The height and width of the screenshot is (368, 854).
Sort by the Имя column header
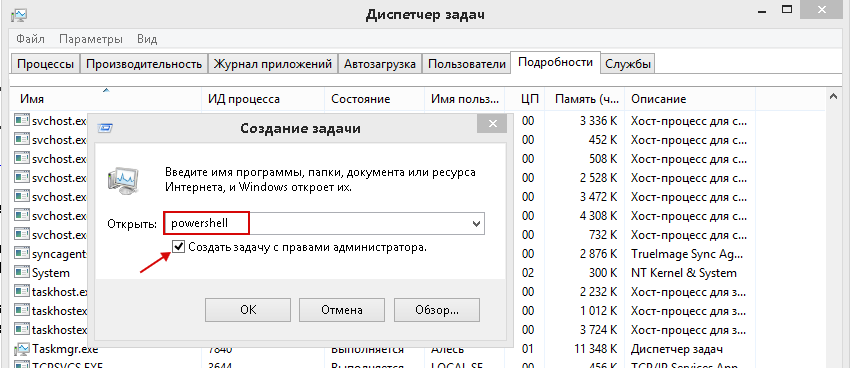(106, 99)
